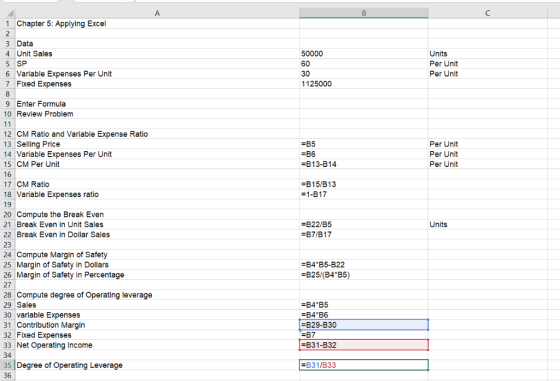This screenshot has height=381, width=560.
Task: Click the formula cell '=B25/(B4*B5)'
Action: click(364, 275)
